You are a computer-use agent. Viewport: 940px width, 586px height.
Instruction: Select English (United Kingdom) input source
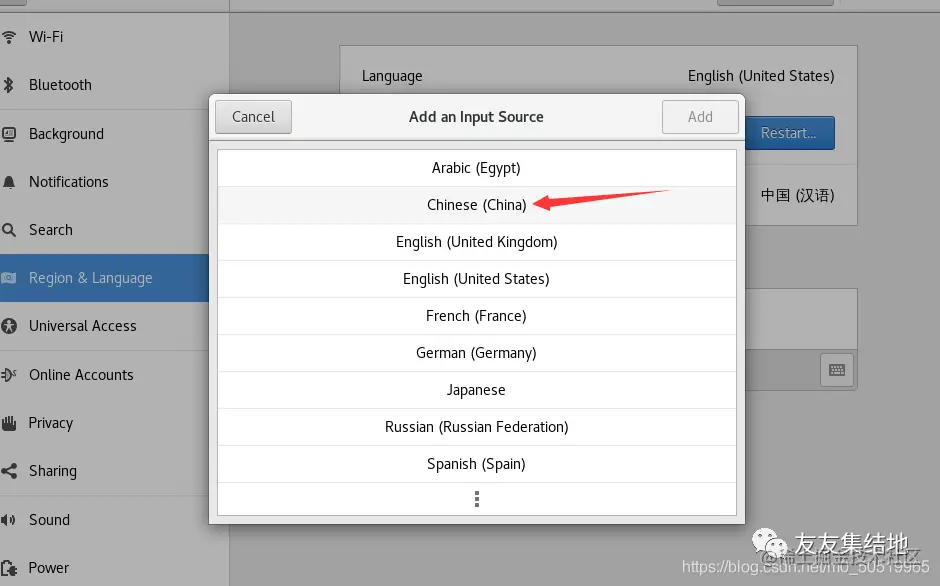click(x=477, y=242)
